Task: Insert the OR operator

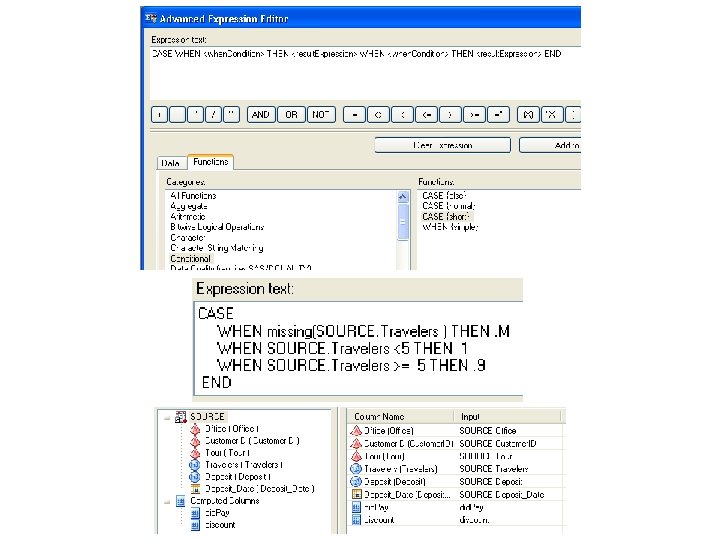Action: pos(291,114)
